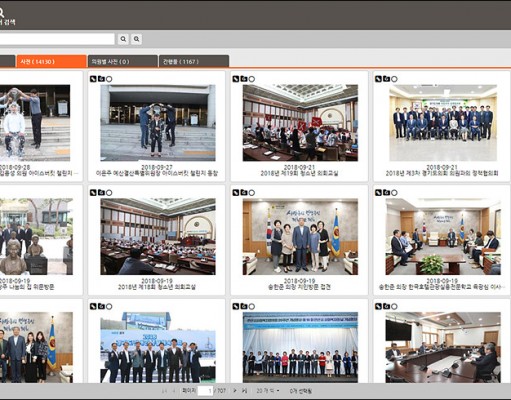The image size is (511, 400).
Task: Open the 제19회 청소년 의회교실 thumbnail
Action: pos(300,123)
